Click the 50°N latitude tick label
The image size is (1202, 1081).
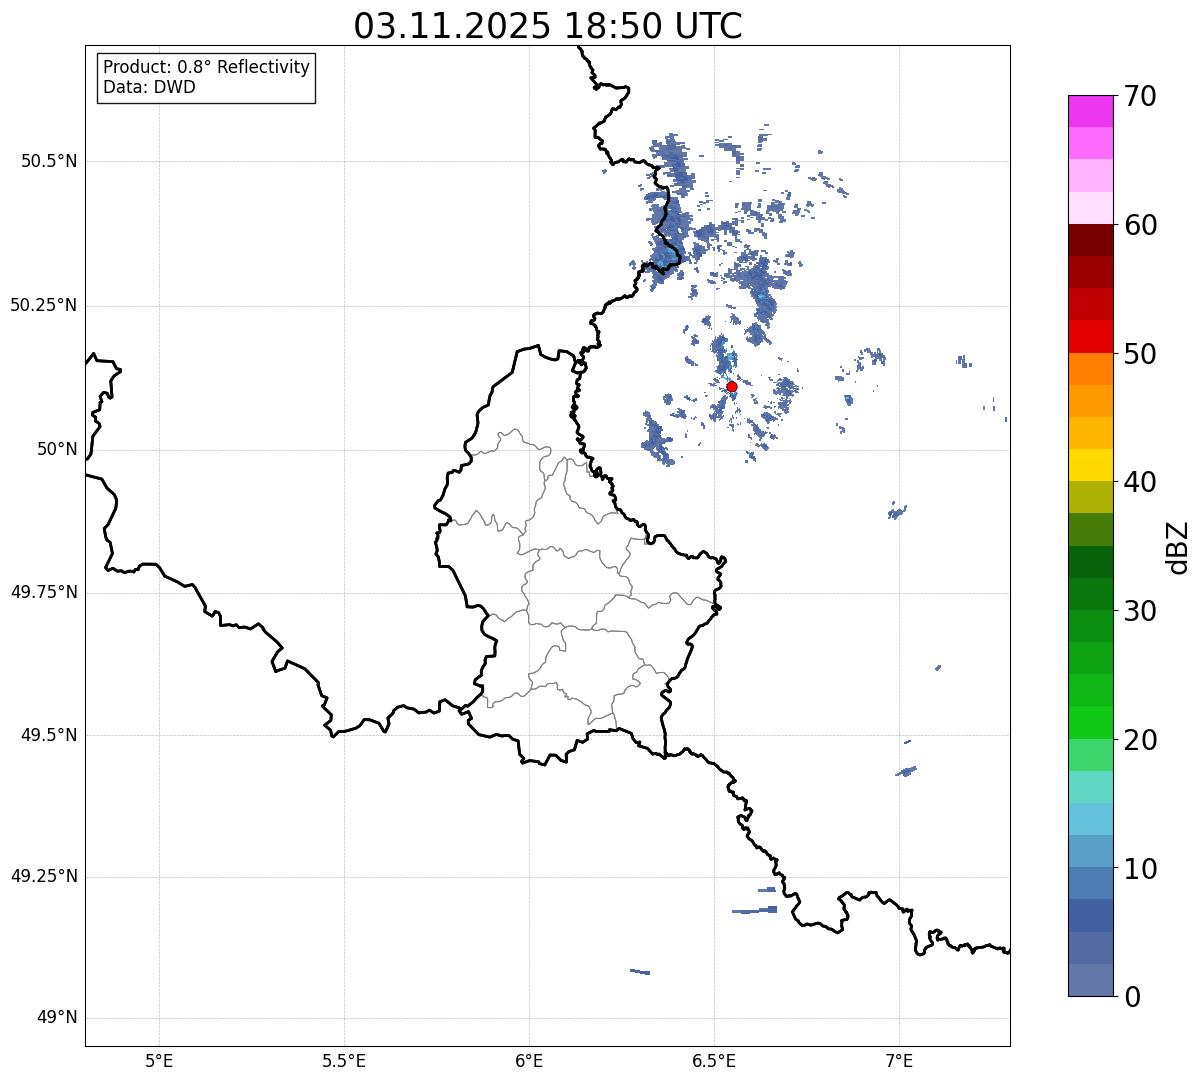[x=57, y=449]
